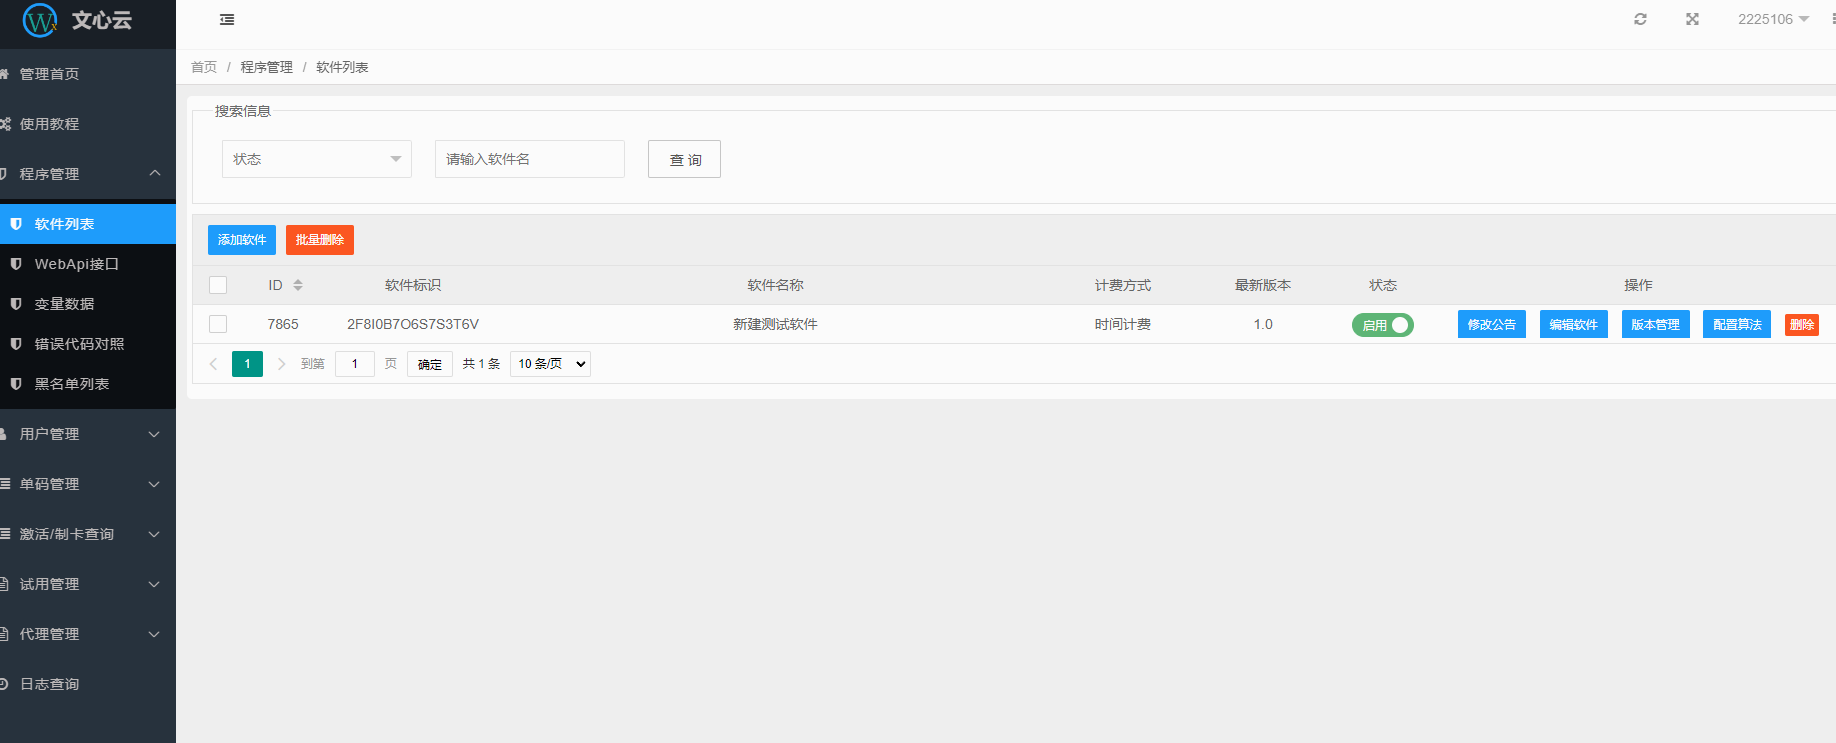The image size is (1836, 743).
Task: Open the 状态 filter dropdown
Action: point(316,159)
